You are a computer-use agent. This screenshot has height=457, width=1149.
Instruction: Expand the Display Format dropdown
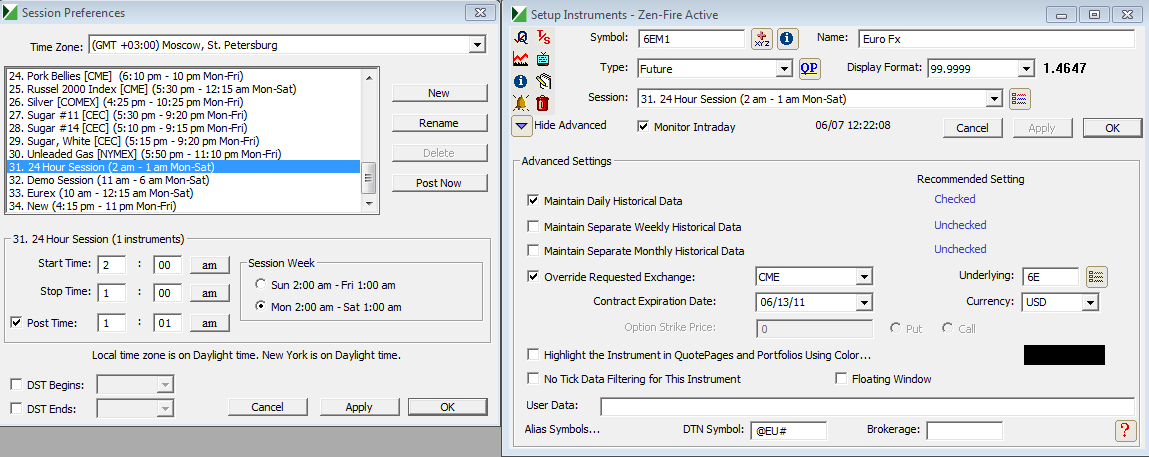1025,68
